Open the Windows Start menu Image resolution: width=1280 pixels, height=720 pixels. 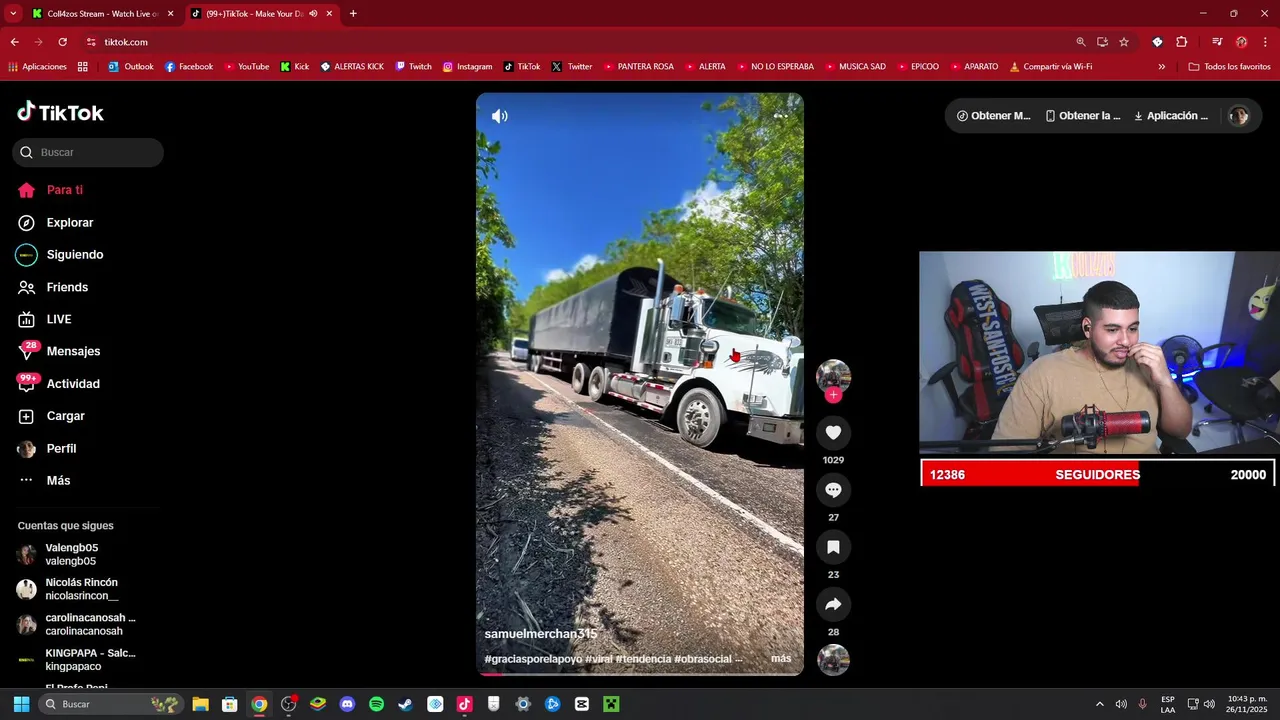(x=21, y=704)
